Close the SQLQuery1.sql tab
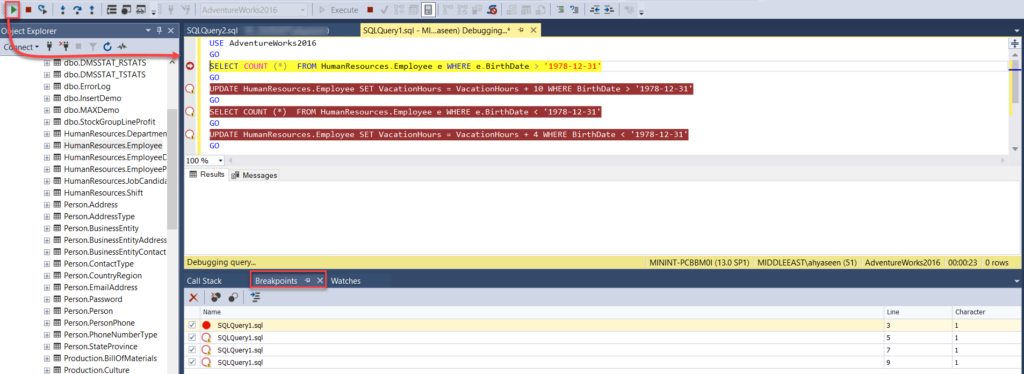Screen dimensions: 1024x374 [x=533, y=31]
